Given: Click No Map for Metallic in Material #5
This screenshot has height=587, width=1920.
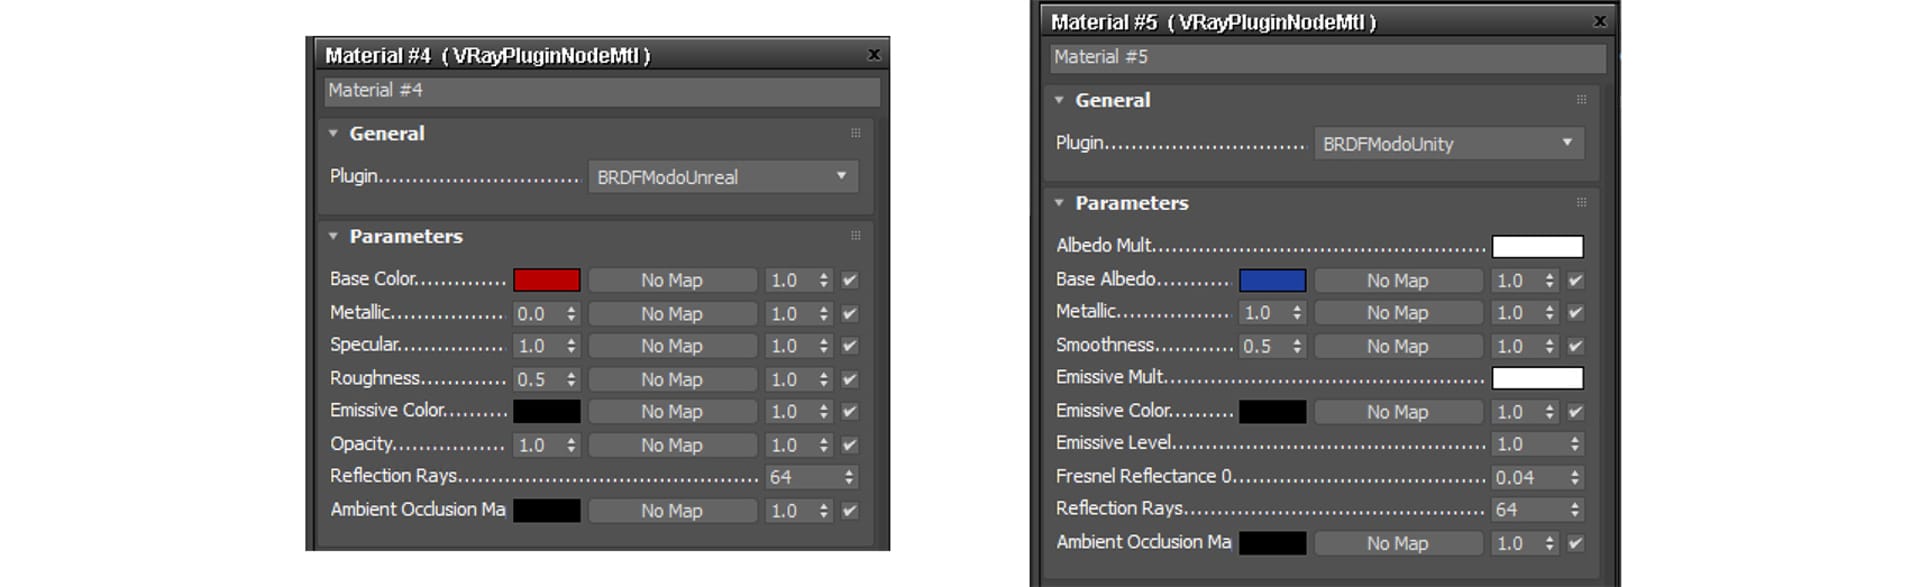Looking at the screenshot, I should pos(1398,313).
